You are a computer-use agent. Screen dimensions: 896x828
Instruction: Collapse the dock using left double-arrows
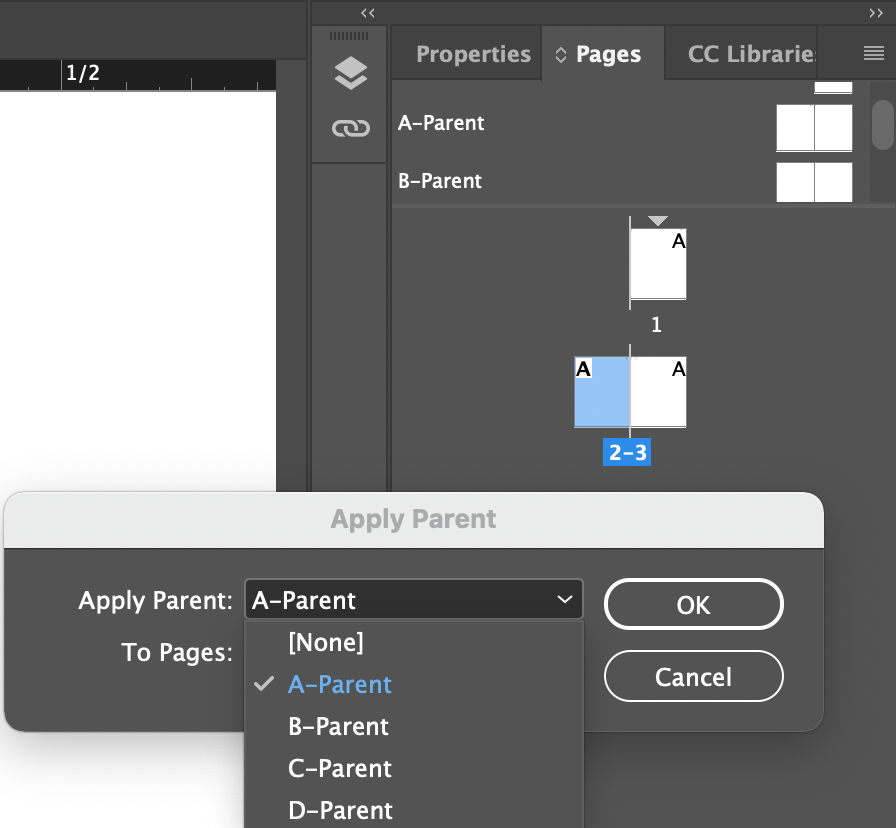(367, 12)
